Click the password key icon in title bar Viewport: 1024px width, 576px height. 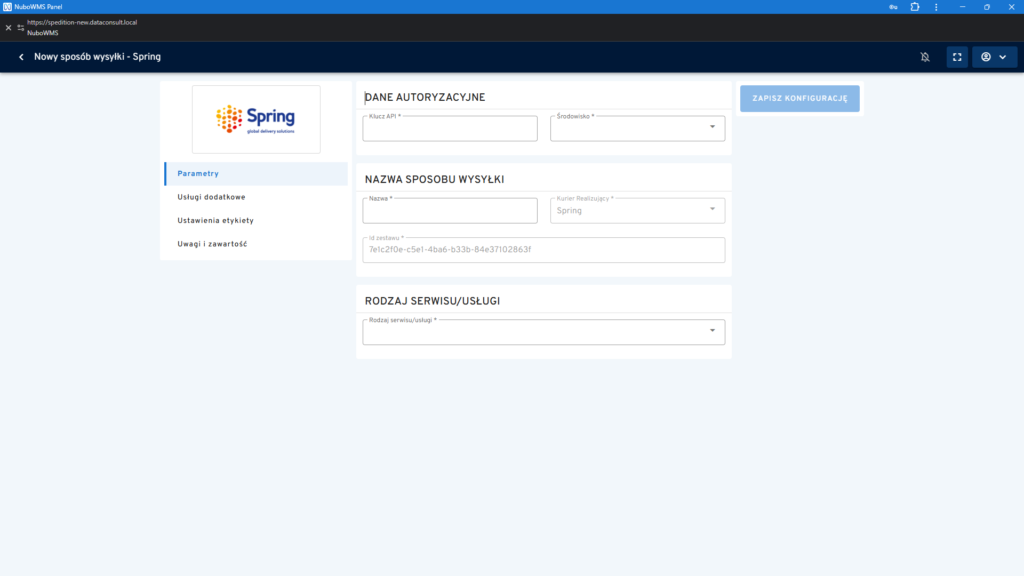(893, 7)
